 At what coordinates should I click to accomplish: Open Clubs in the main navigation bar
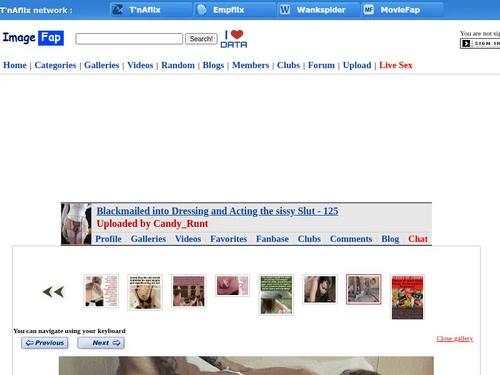tap(289, 65)
